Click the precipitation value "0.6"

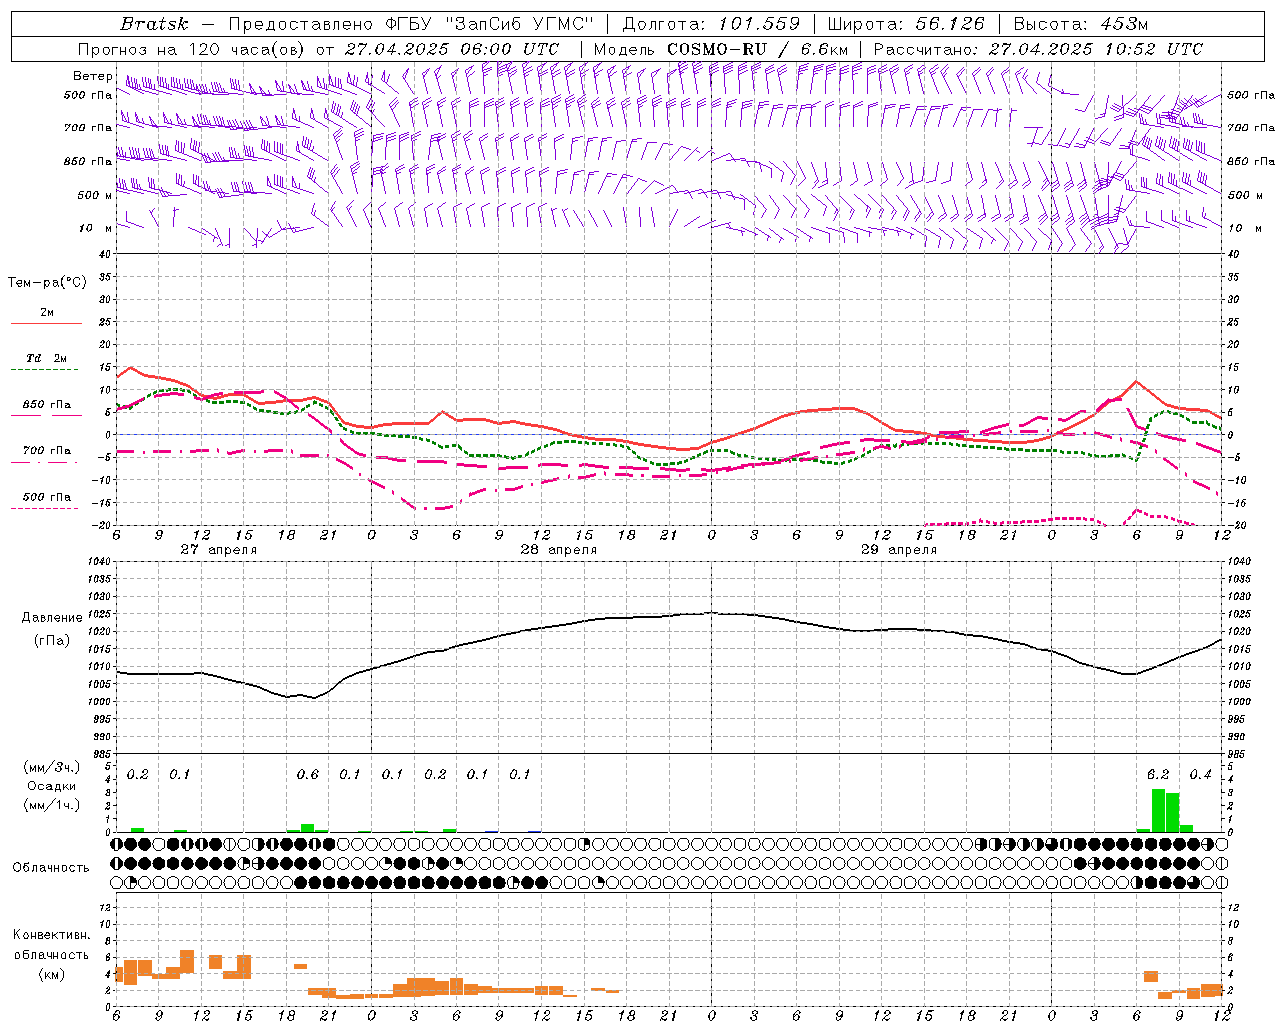(x=308, y=775)
